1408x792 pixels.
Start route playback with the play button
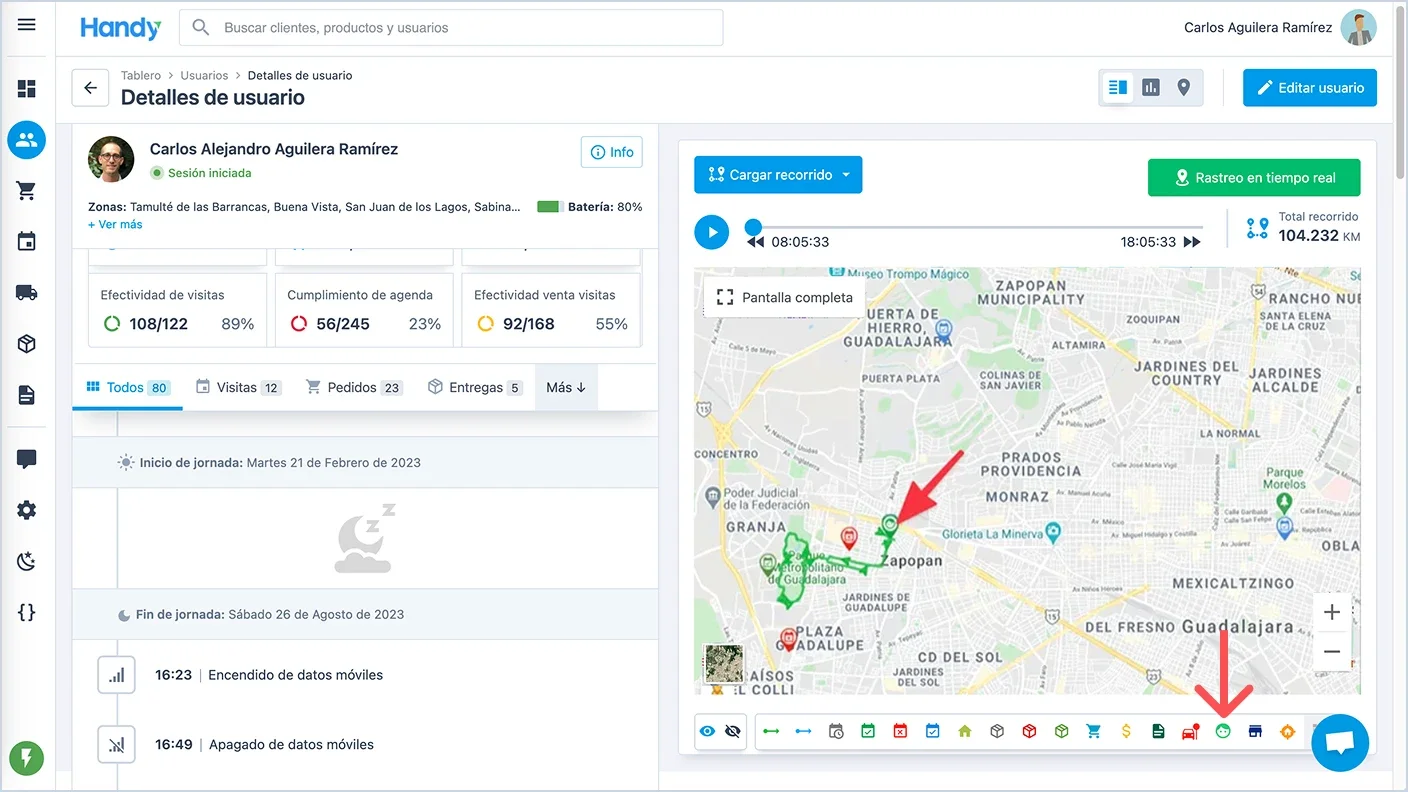(x=712, y=232)
